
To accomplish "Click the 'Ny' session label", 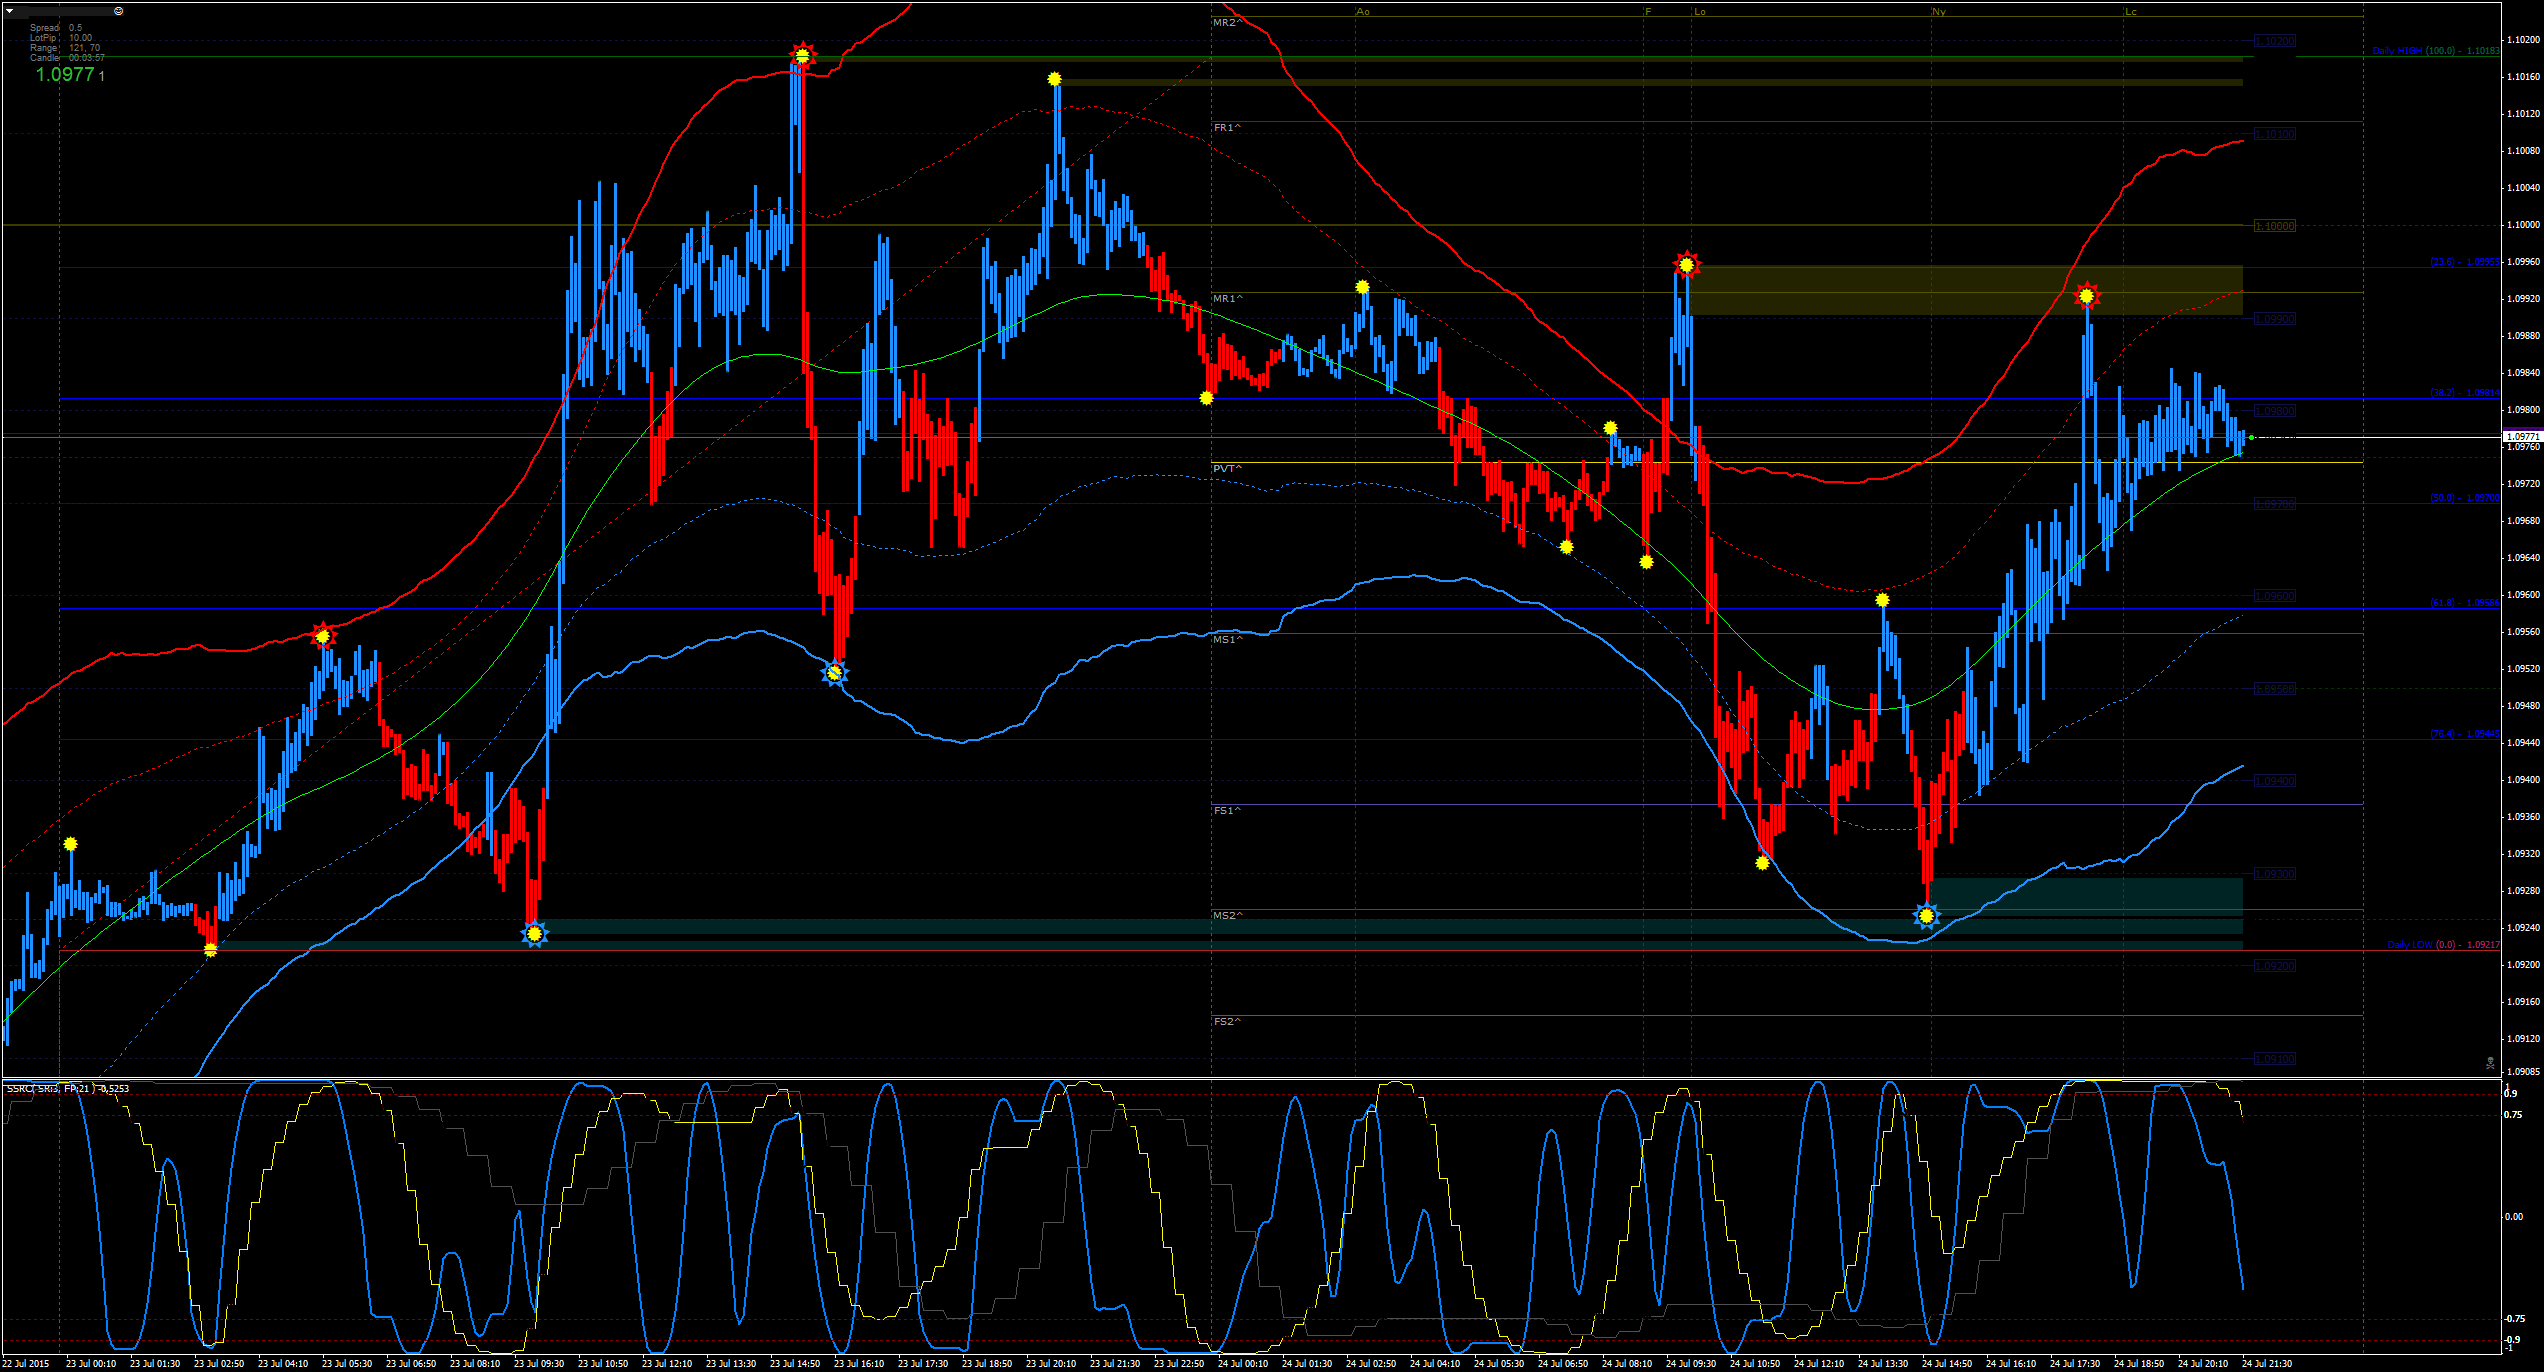I will [1939, 12].
